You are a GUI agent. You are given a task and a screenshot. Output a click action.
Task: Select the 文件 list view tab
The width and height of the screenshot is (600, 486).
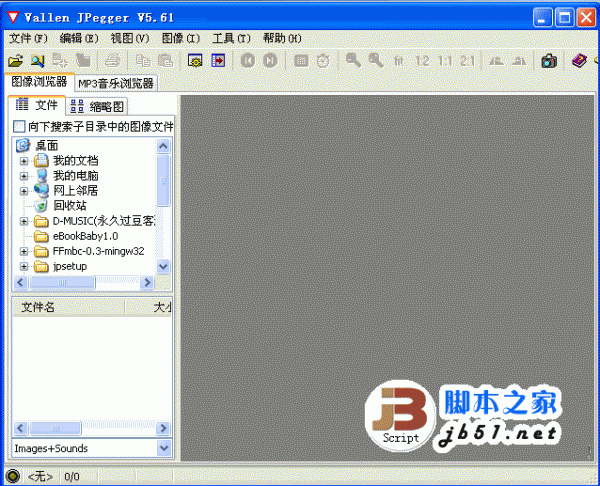[37, 105]
